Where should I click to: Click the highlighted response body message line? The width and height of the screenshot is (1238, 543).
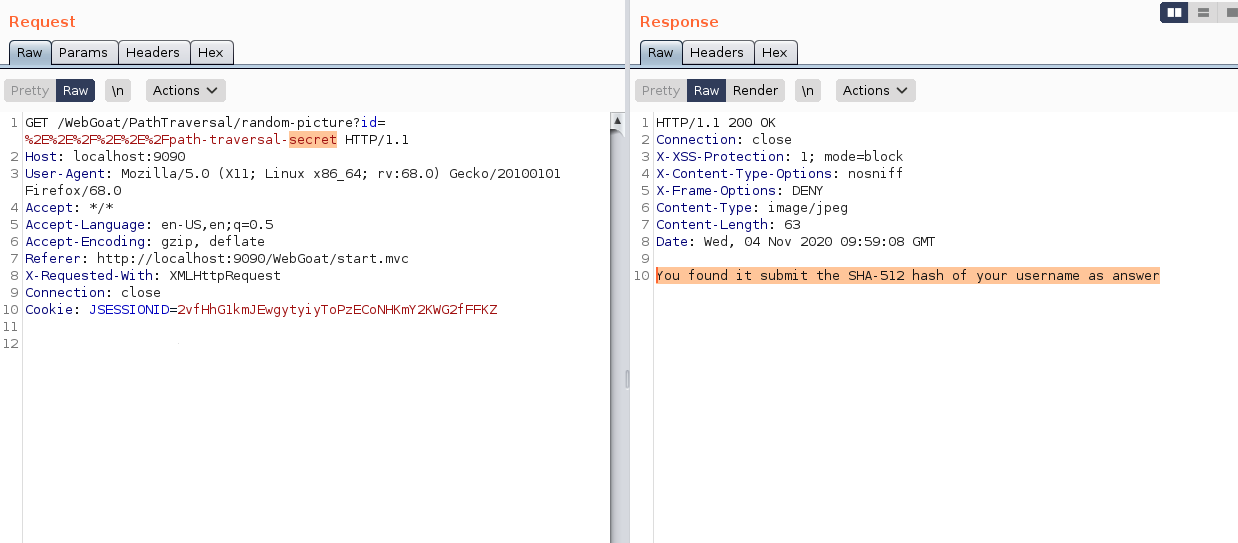coord(907,276)
